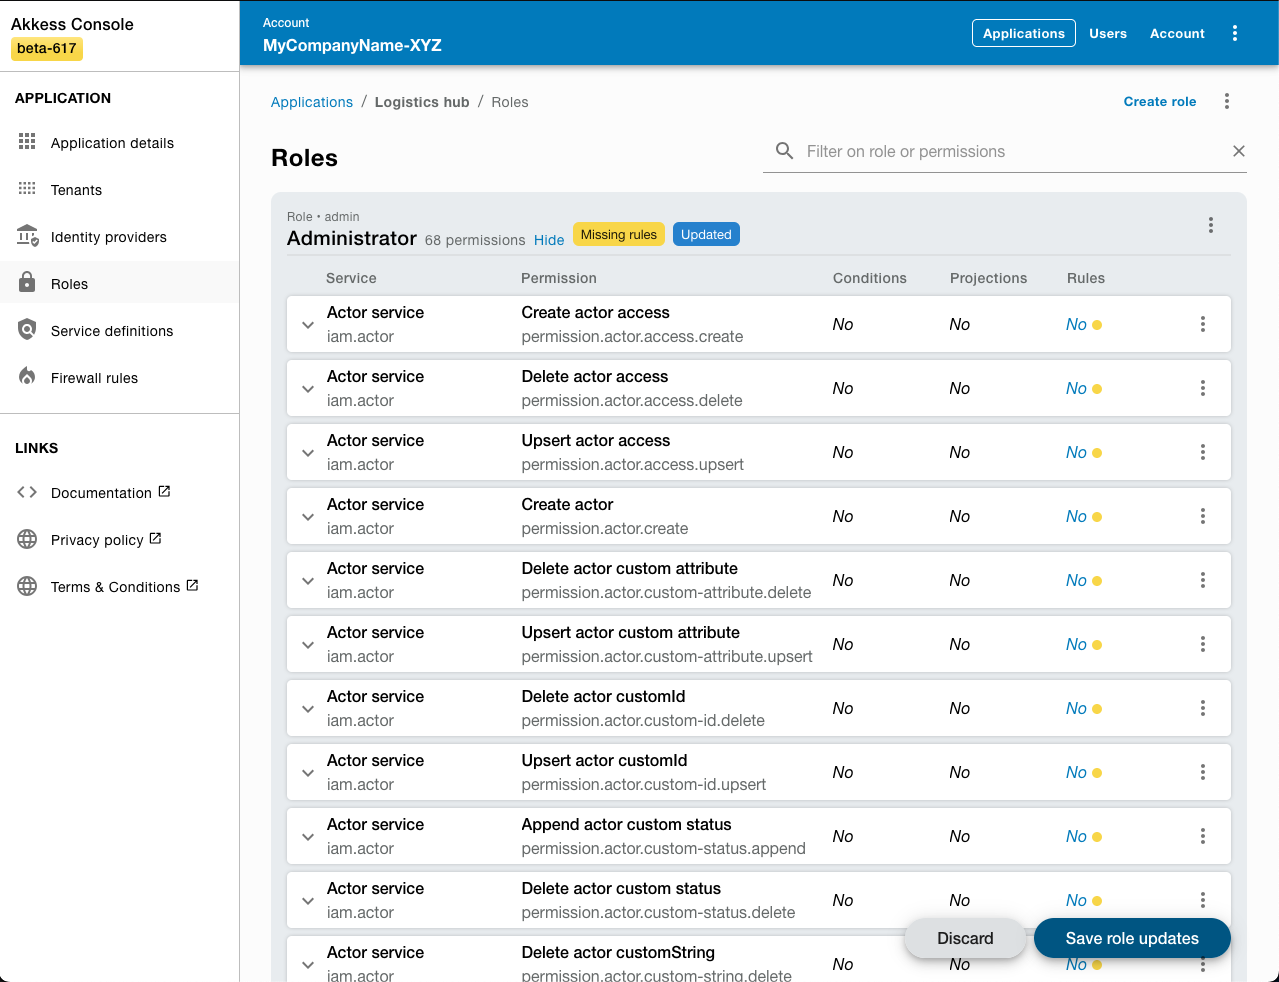Open the kebab menu next to Create role
The height and width of the screenshot is (982, 1279).
pyautogui.click(x=1226, y=101)
